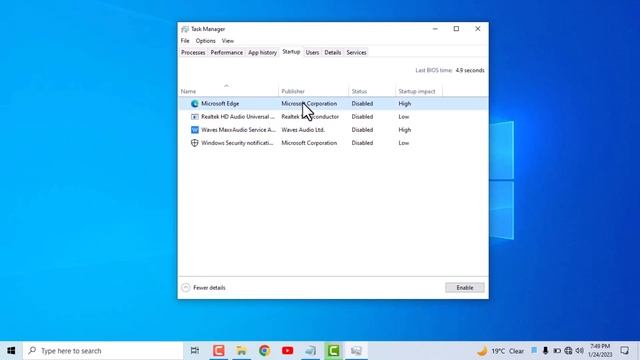
Task: Click Low impact in the Realtek row
Action: pyautogui.click(x=404, y=117)
